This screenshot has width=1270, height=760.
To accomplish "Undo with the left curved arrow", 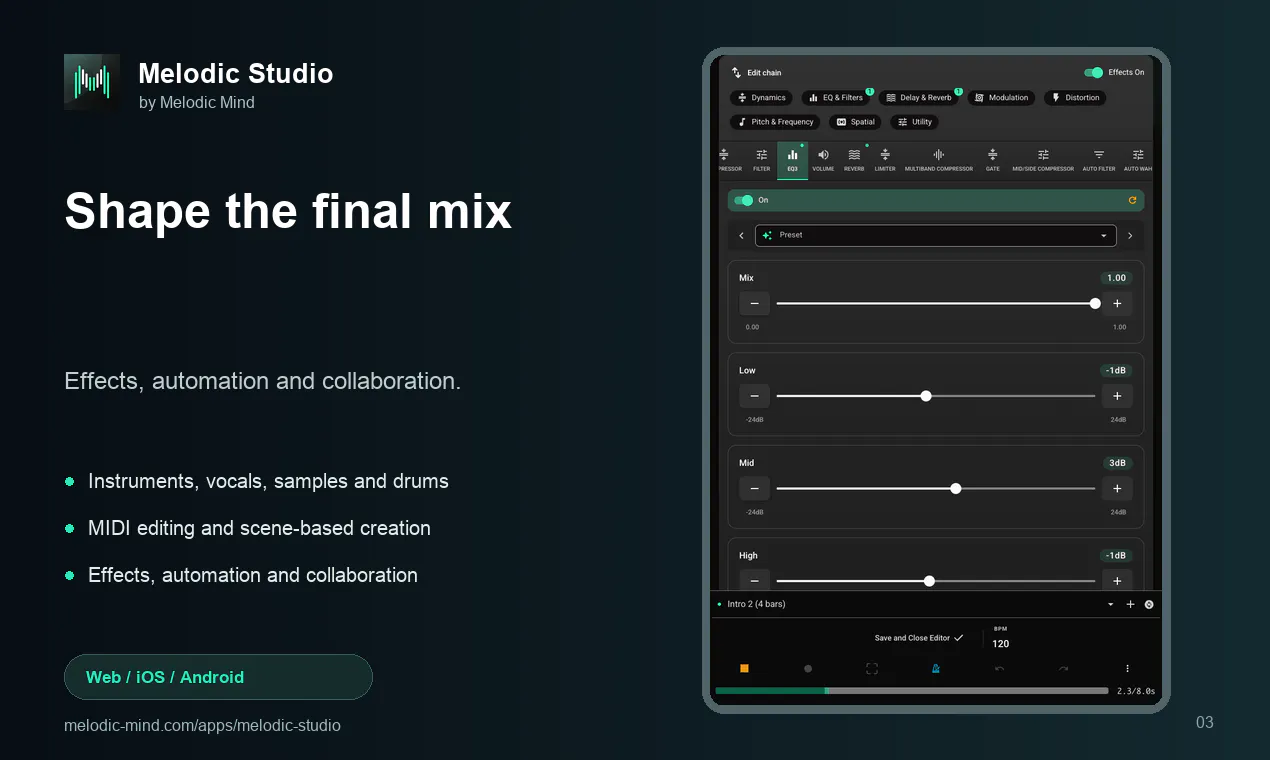I will [999, 669].
